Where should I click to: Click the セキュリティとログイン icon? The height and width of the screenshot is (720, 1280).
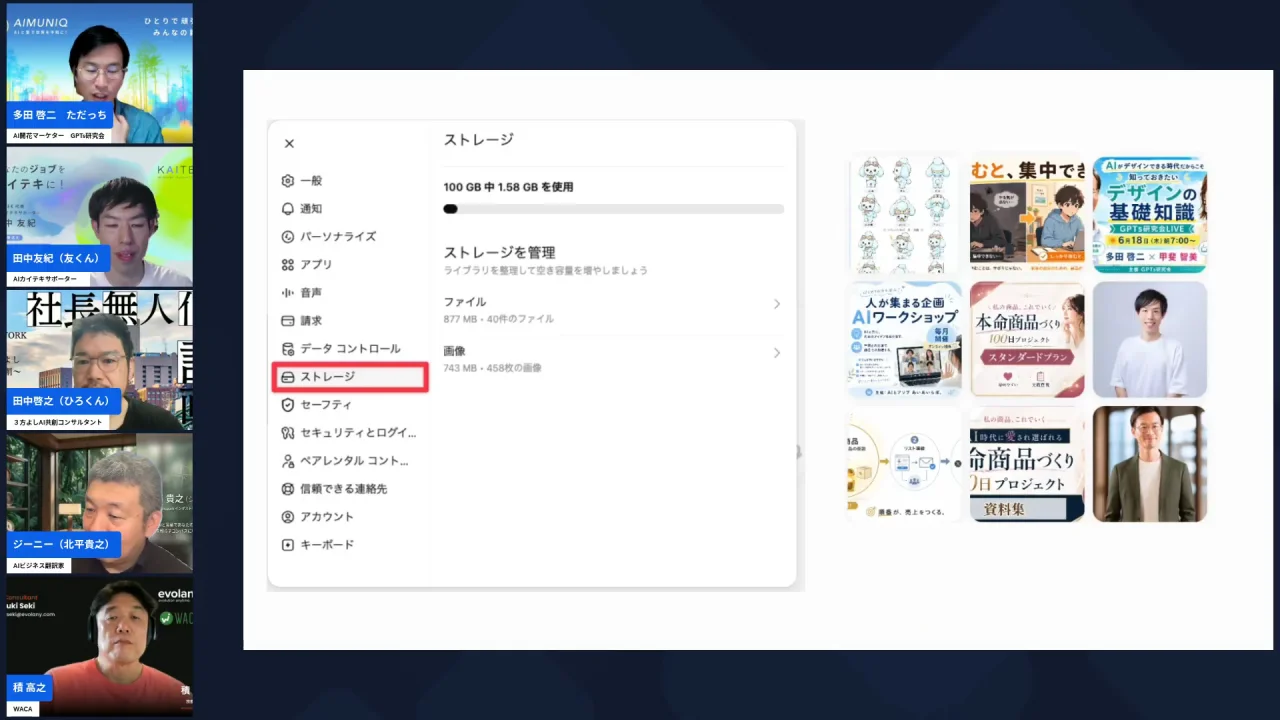[x=288, y=433]
